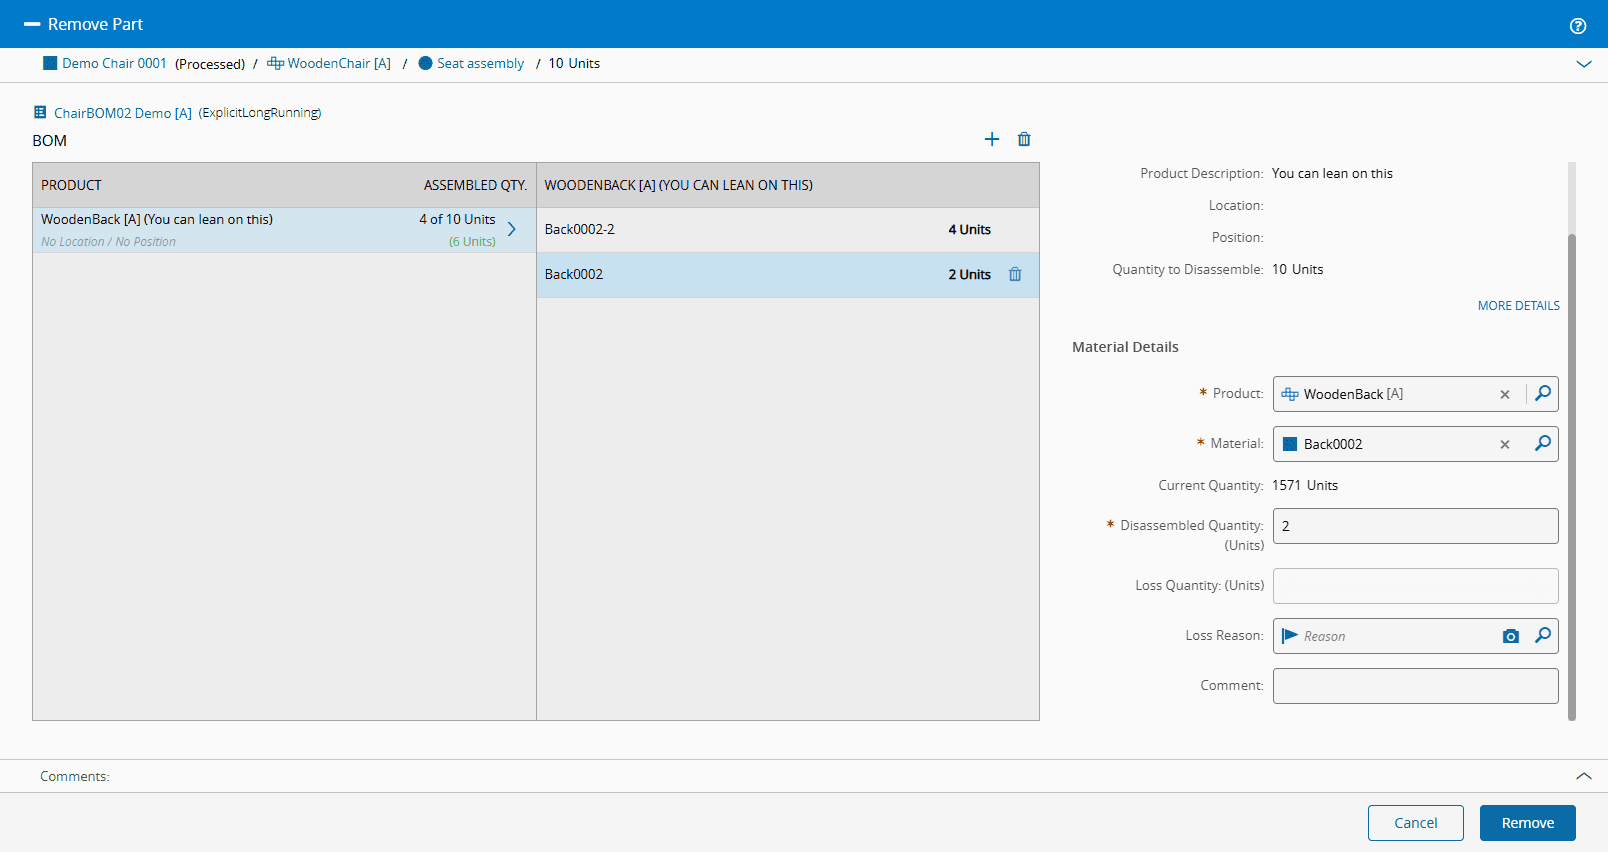Click the help question mark icon

click(1578, 26)
